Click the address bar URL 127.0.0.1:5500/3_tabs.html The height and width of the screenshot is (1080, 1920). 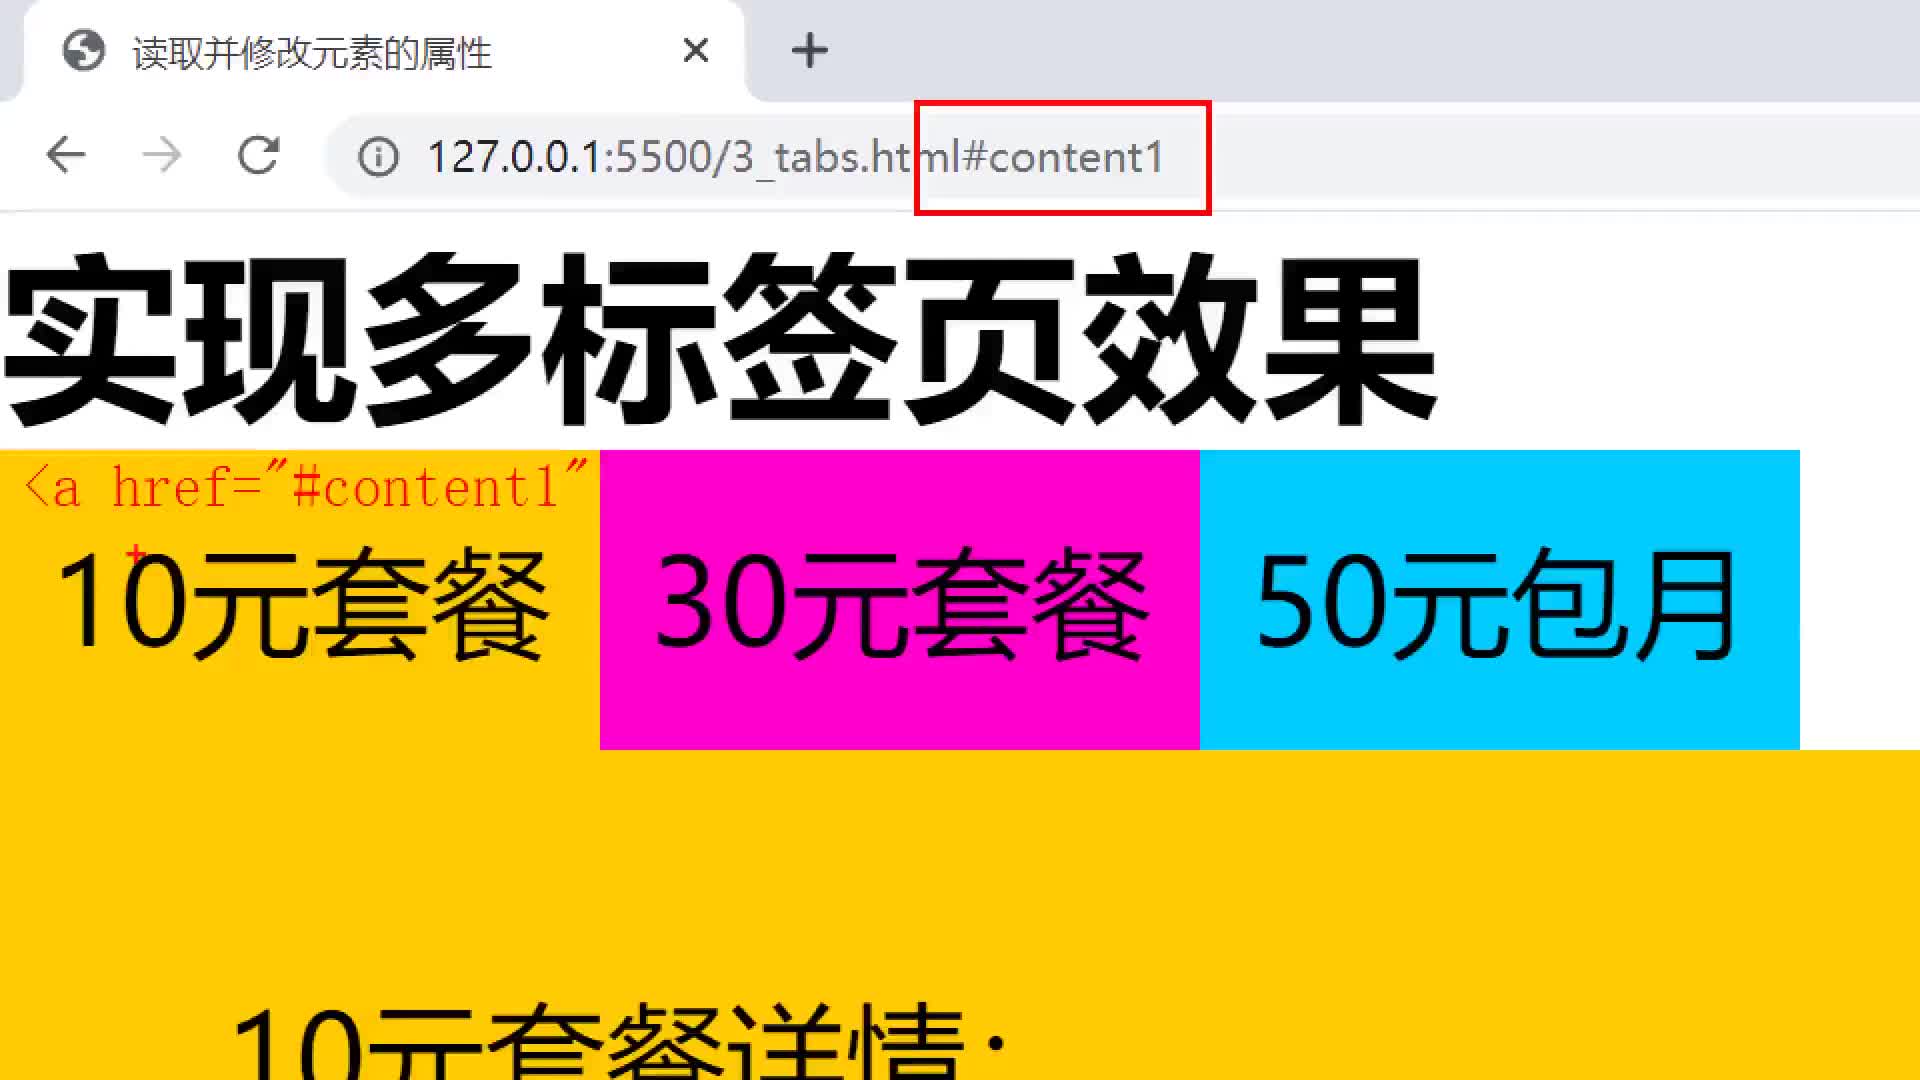point(795,157)
